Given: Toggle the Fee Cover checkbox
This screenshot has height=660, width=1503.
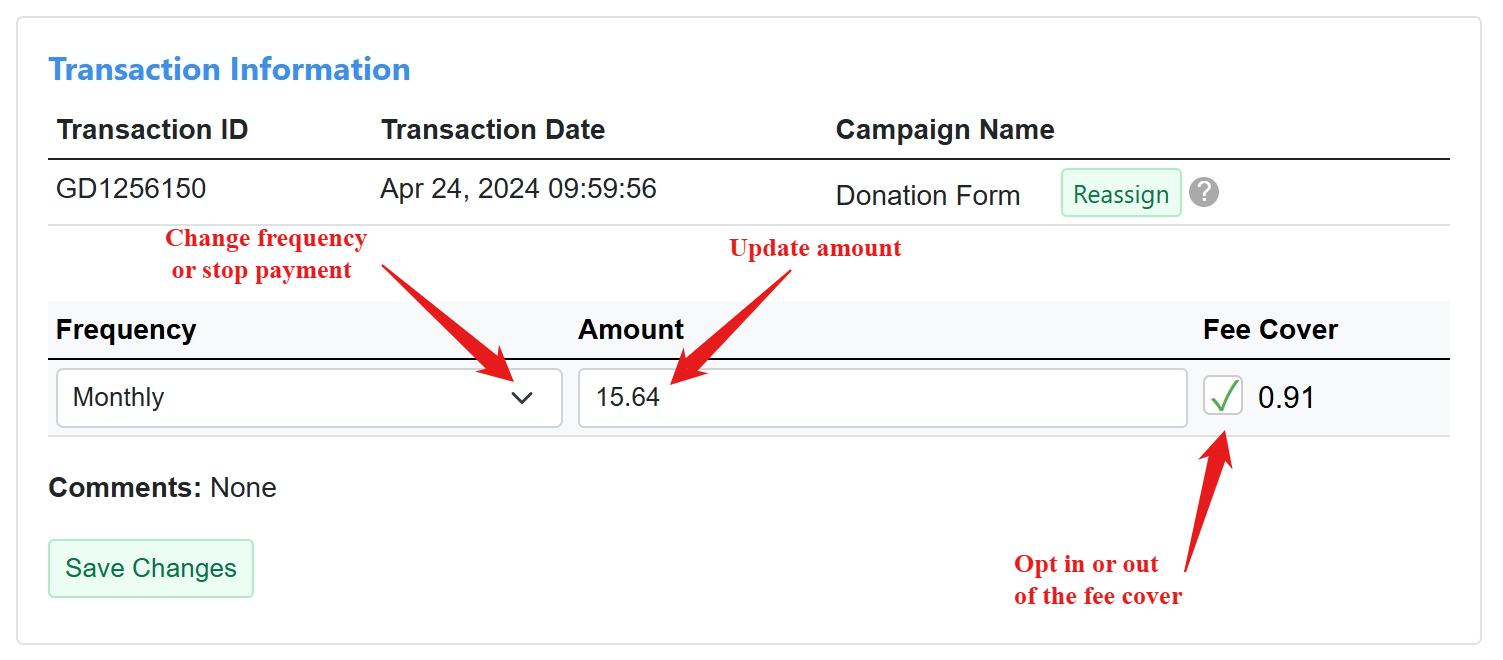Looking at the screenshot, I should 1223,396.
